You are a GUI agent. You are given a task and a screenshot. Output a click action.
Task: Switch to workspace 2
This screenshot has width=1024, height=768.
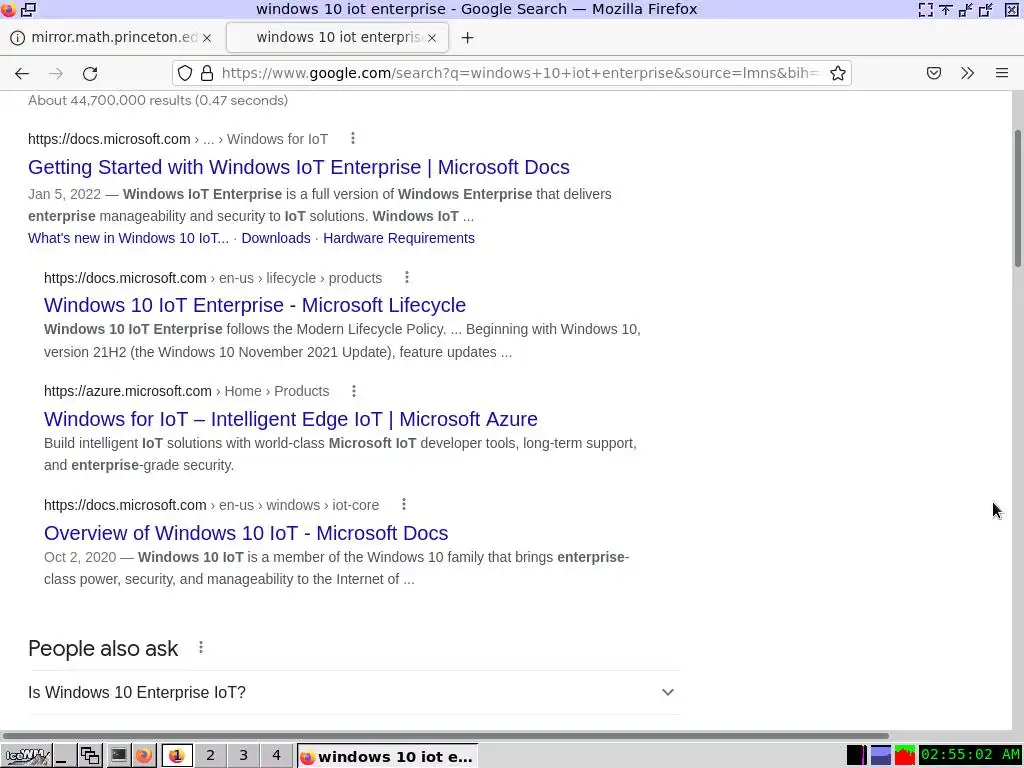coord(210,756)
